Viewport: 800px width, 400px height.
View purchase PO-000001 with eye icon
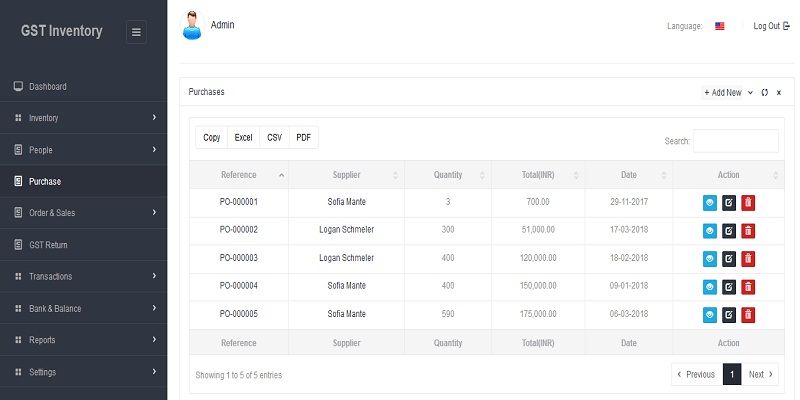click(x=710, y=202)
